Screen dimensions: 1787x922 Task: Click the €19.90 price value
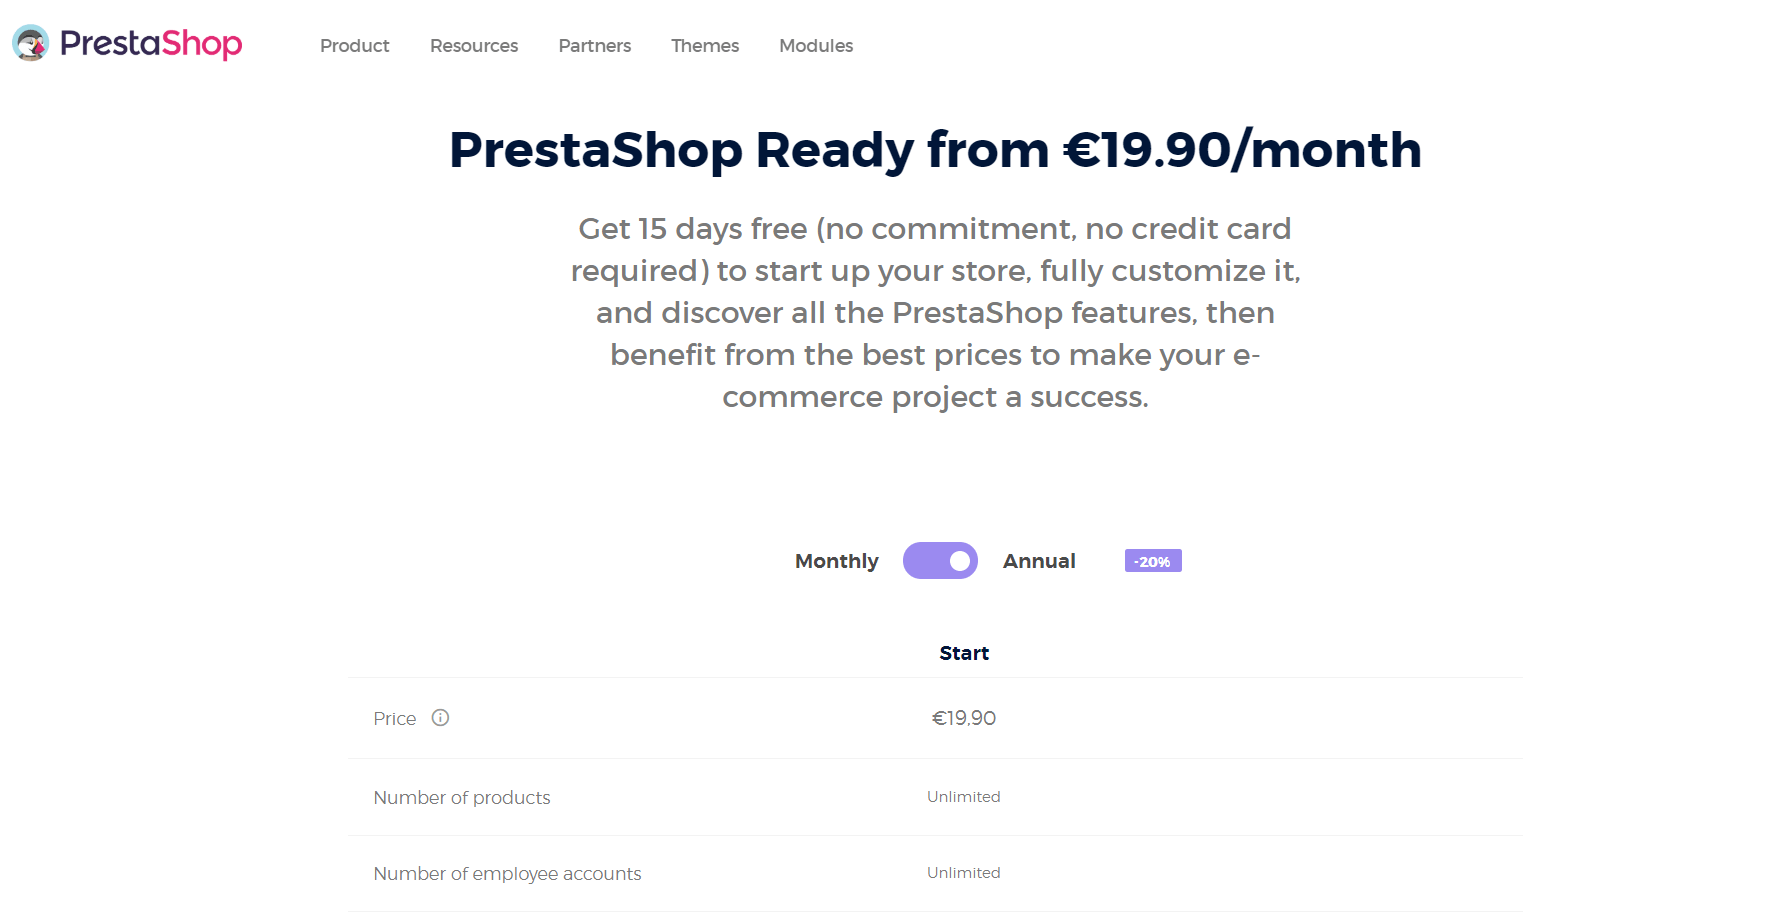964,718
